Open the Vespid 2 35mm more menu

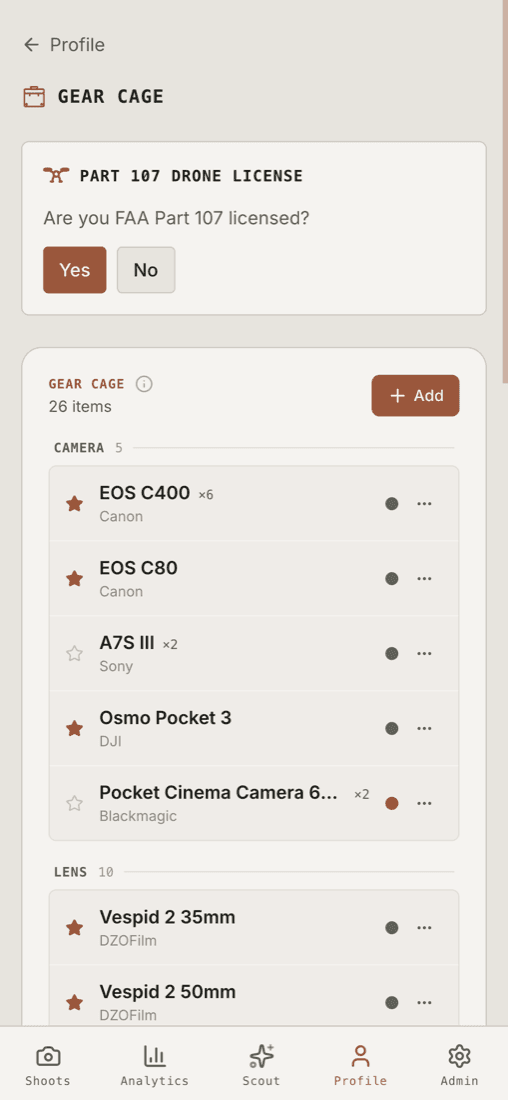click(424, 927)
